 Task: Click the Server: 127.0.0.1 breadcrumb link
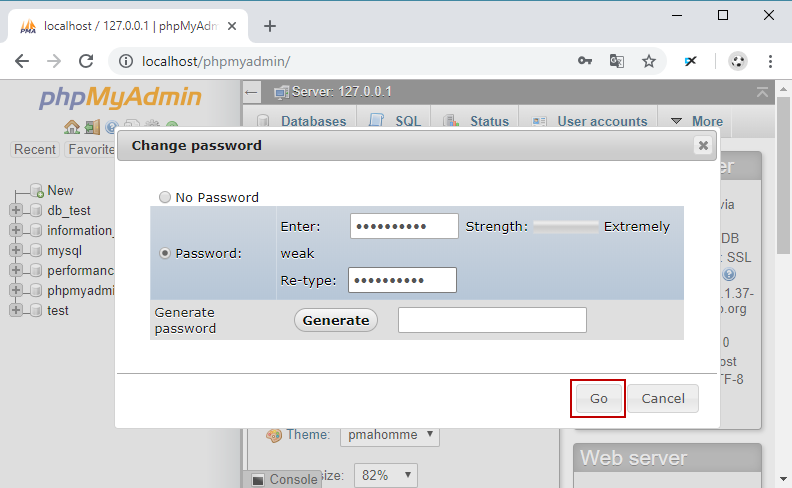pos(341,92)
